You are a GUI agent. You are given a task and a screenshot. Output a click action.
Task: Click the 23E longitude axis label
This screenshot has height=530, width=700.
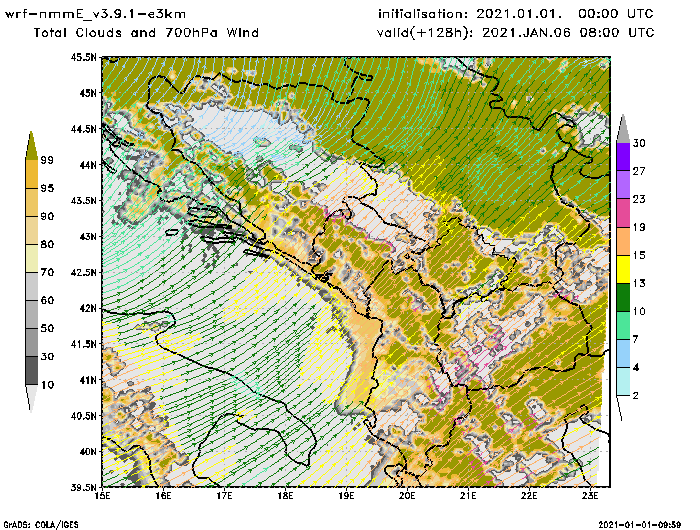tap(590, 496)
